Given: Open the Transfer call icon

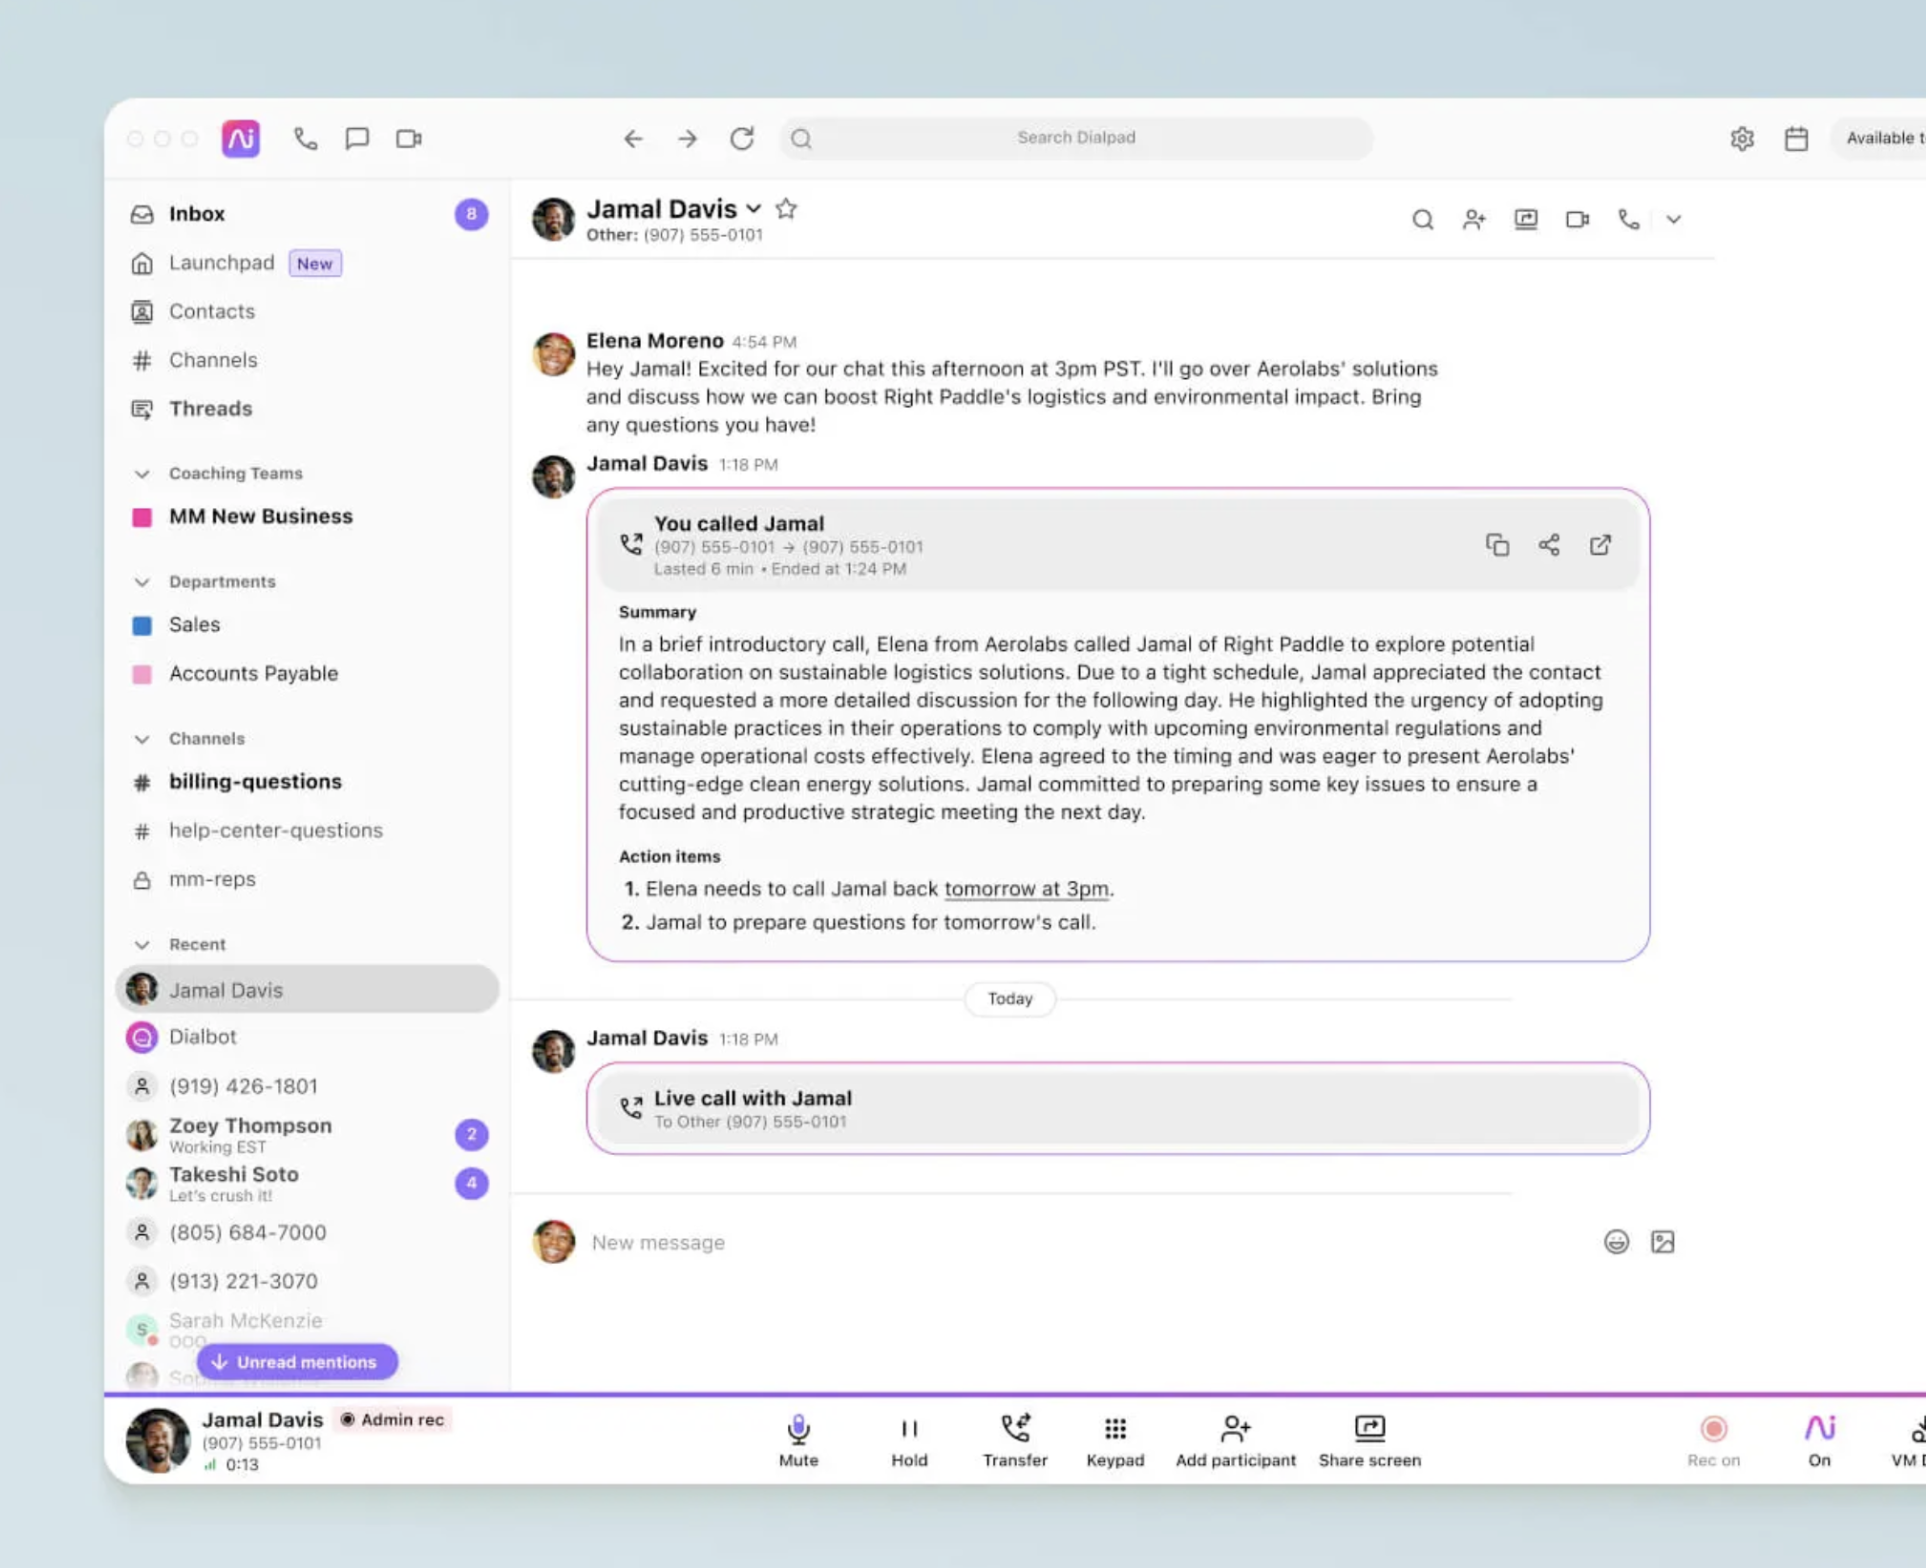Looking at the screenshot, I should click(1014, 1429).
